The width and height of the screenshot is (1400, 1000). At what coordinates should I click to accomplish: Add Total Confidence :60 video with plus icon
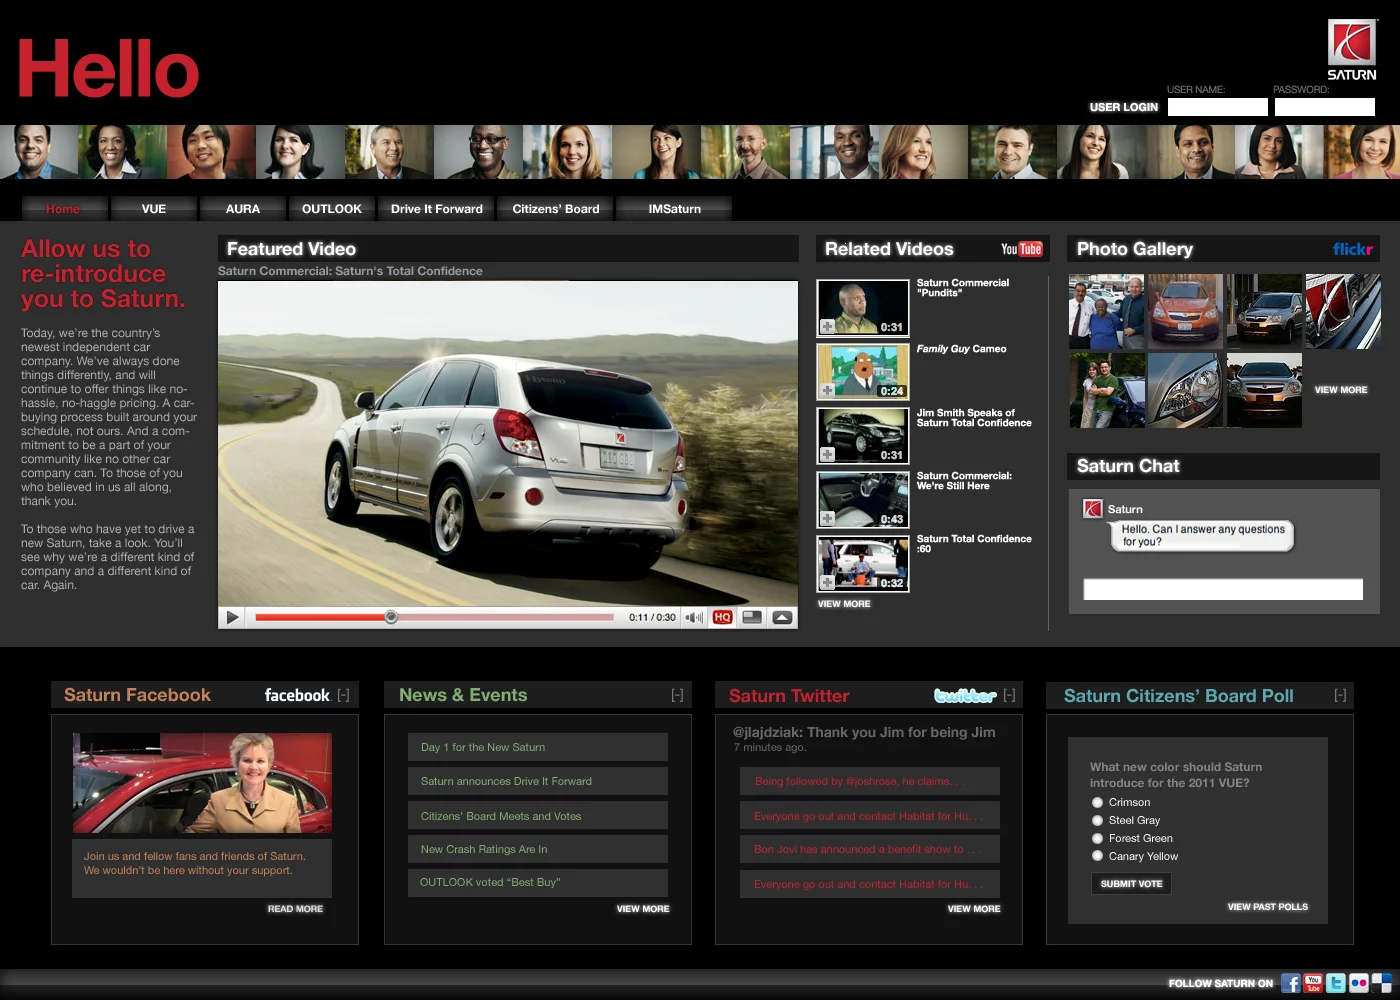pyautogui.click(x=827, y=582)
